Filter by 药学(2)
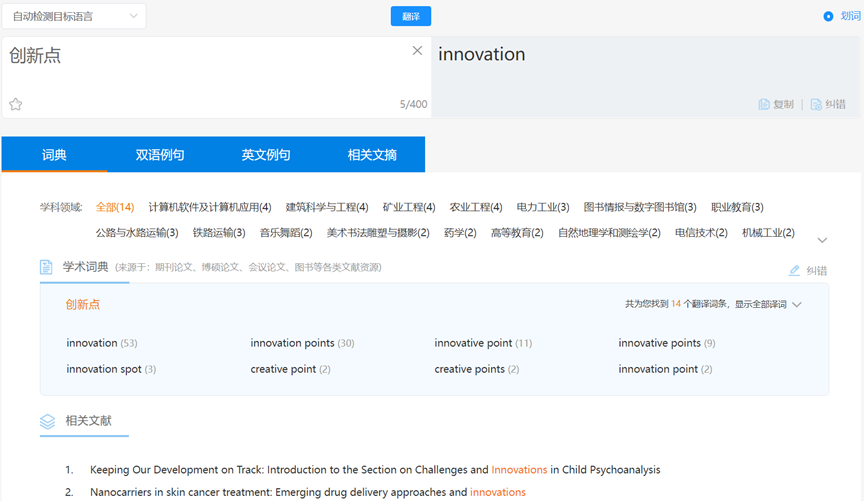The image size is (864, 501). tap(460, 233)
